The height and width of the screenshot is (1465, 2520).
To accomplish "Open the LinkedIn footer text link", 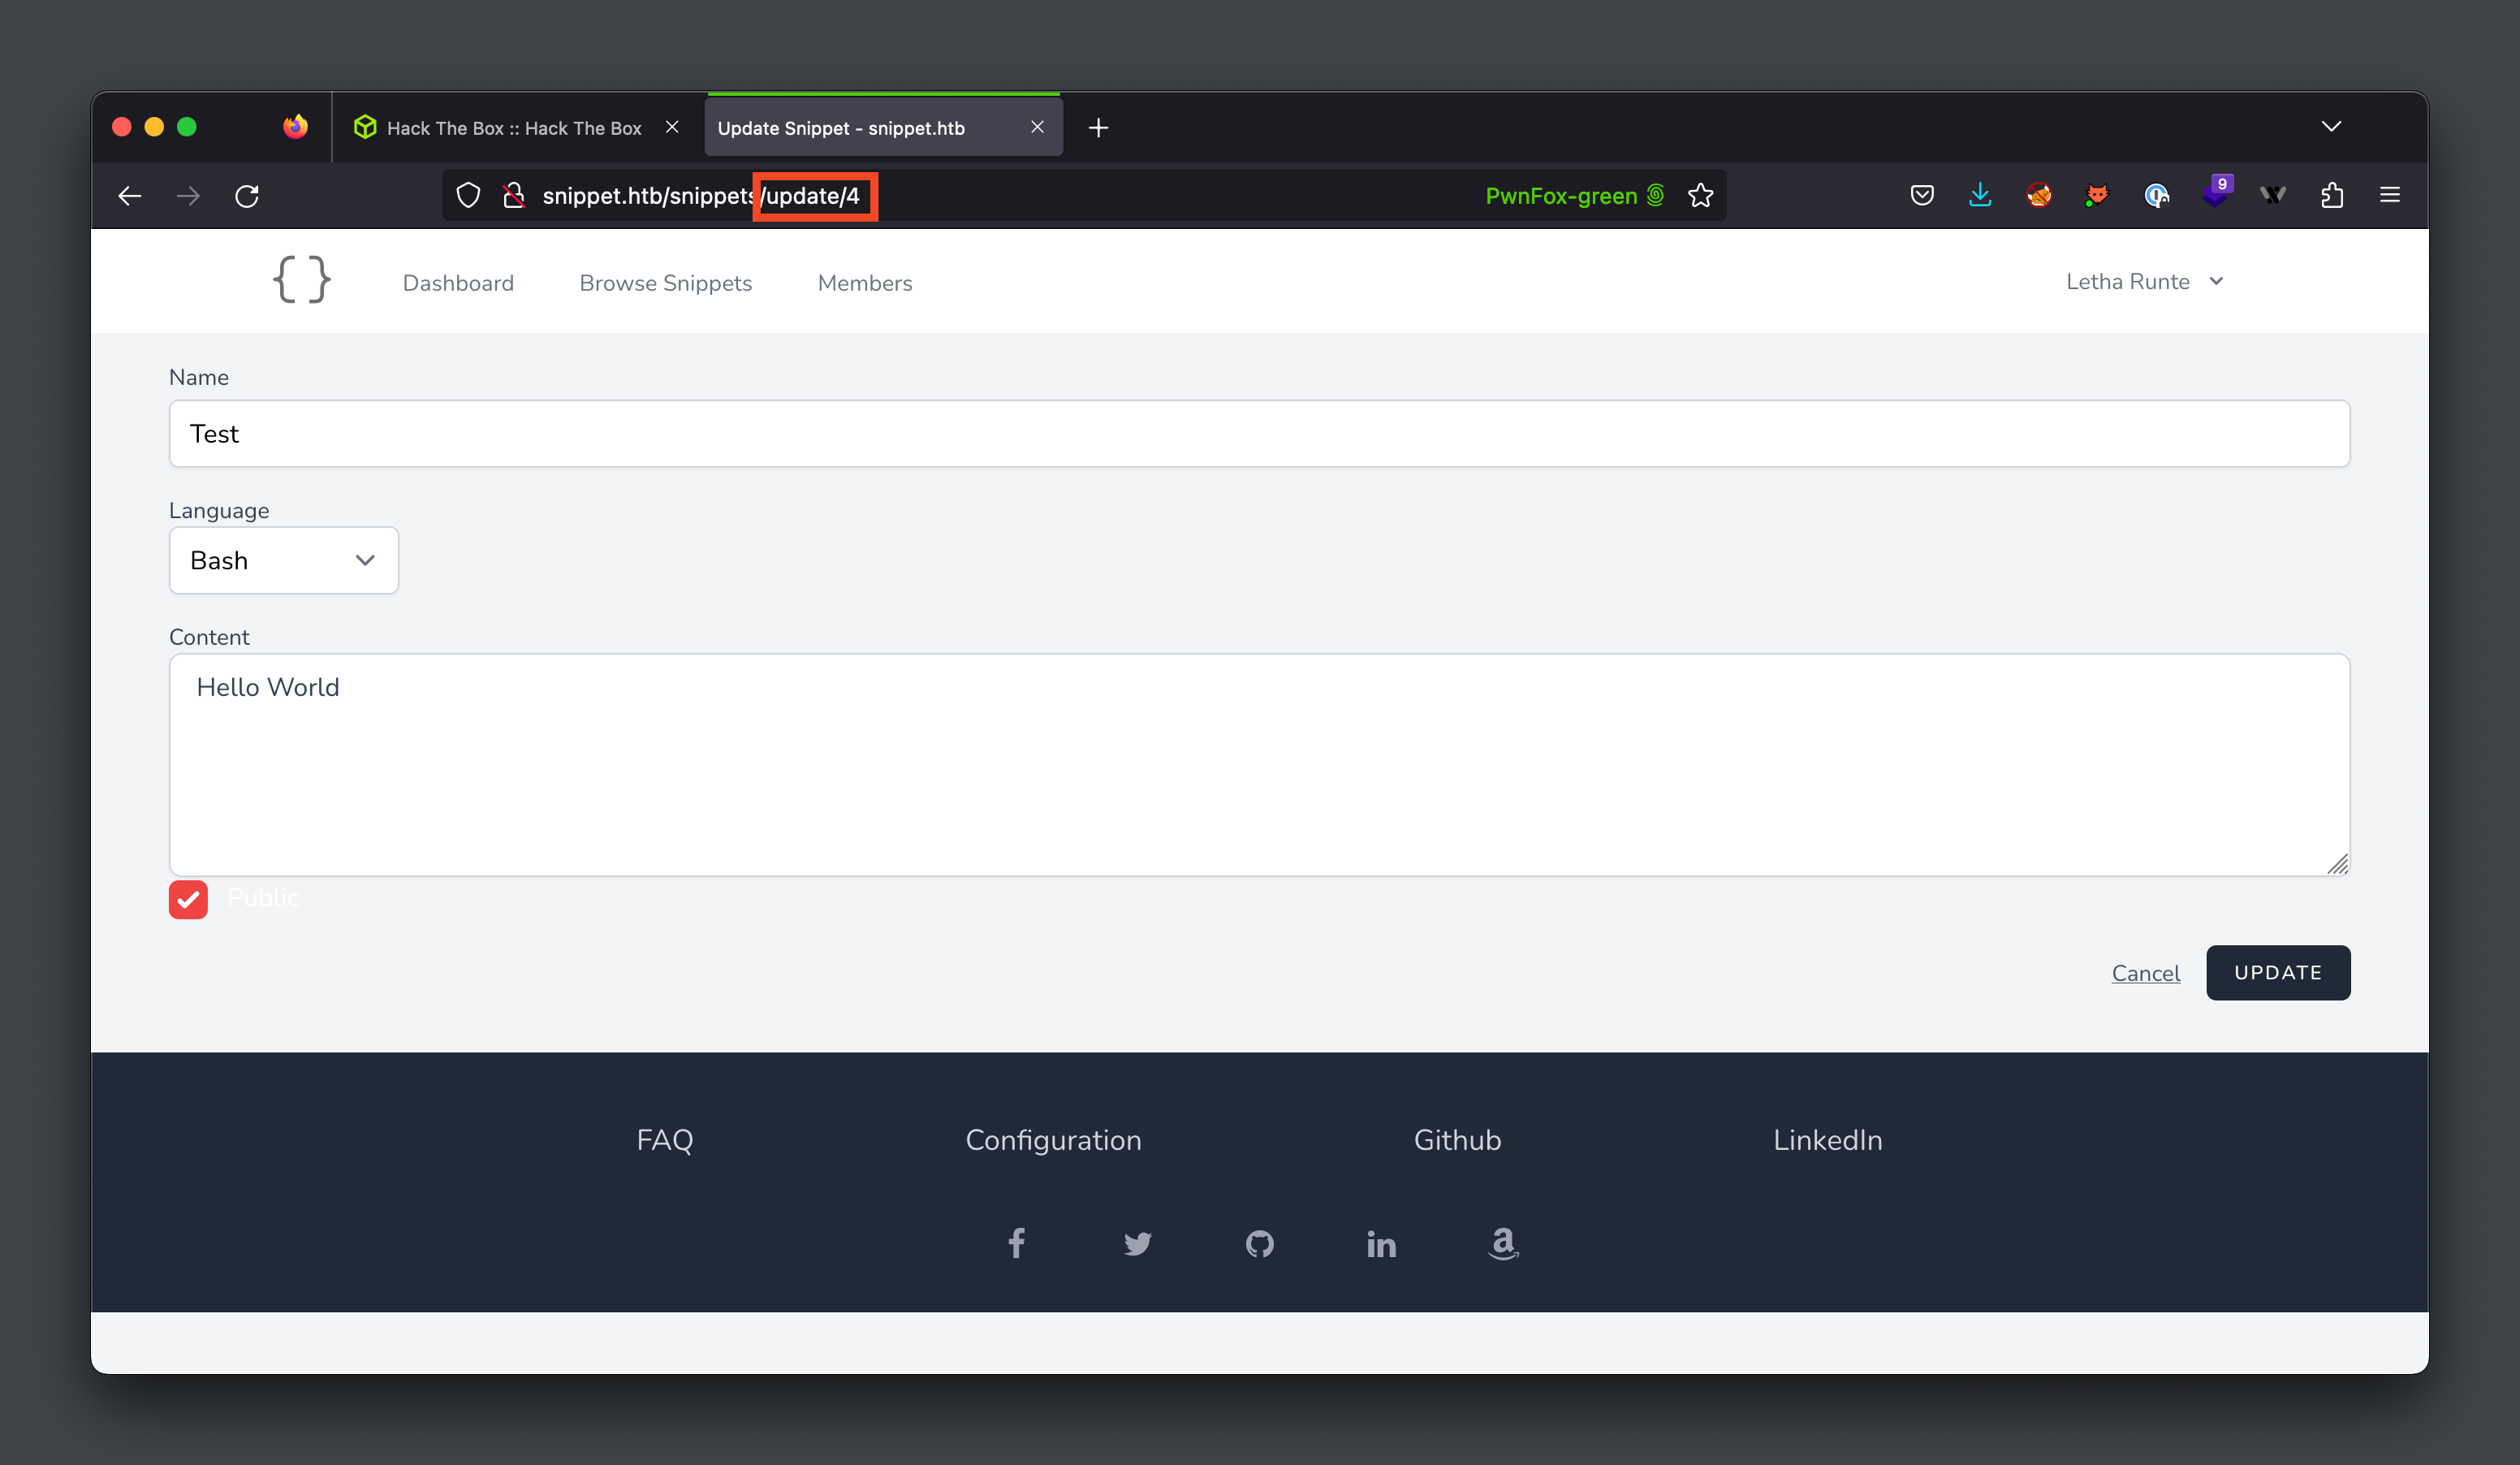I will [1828, 1140].
